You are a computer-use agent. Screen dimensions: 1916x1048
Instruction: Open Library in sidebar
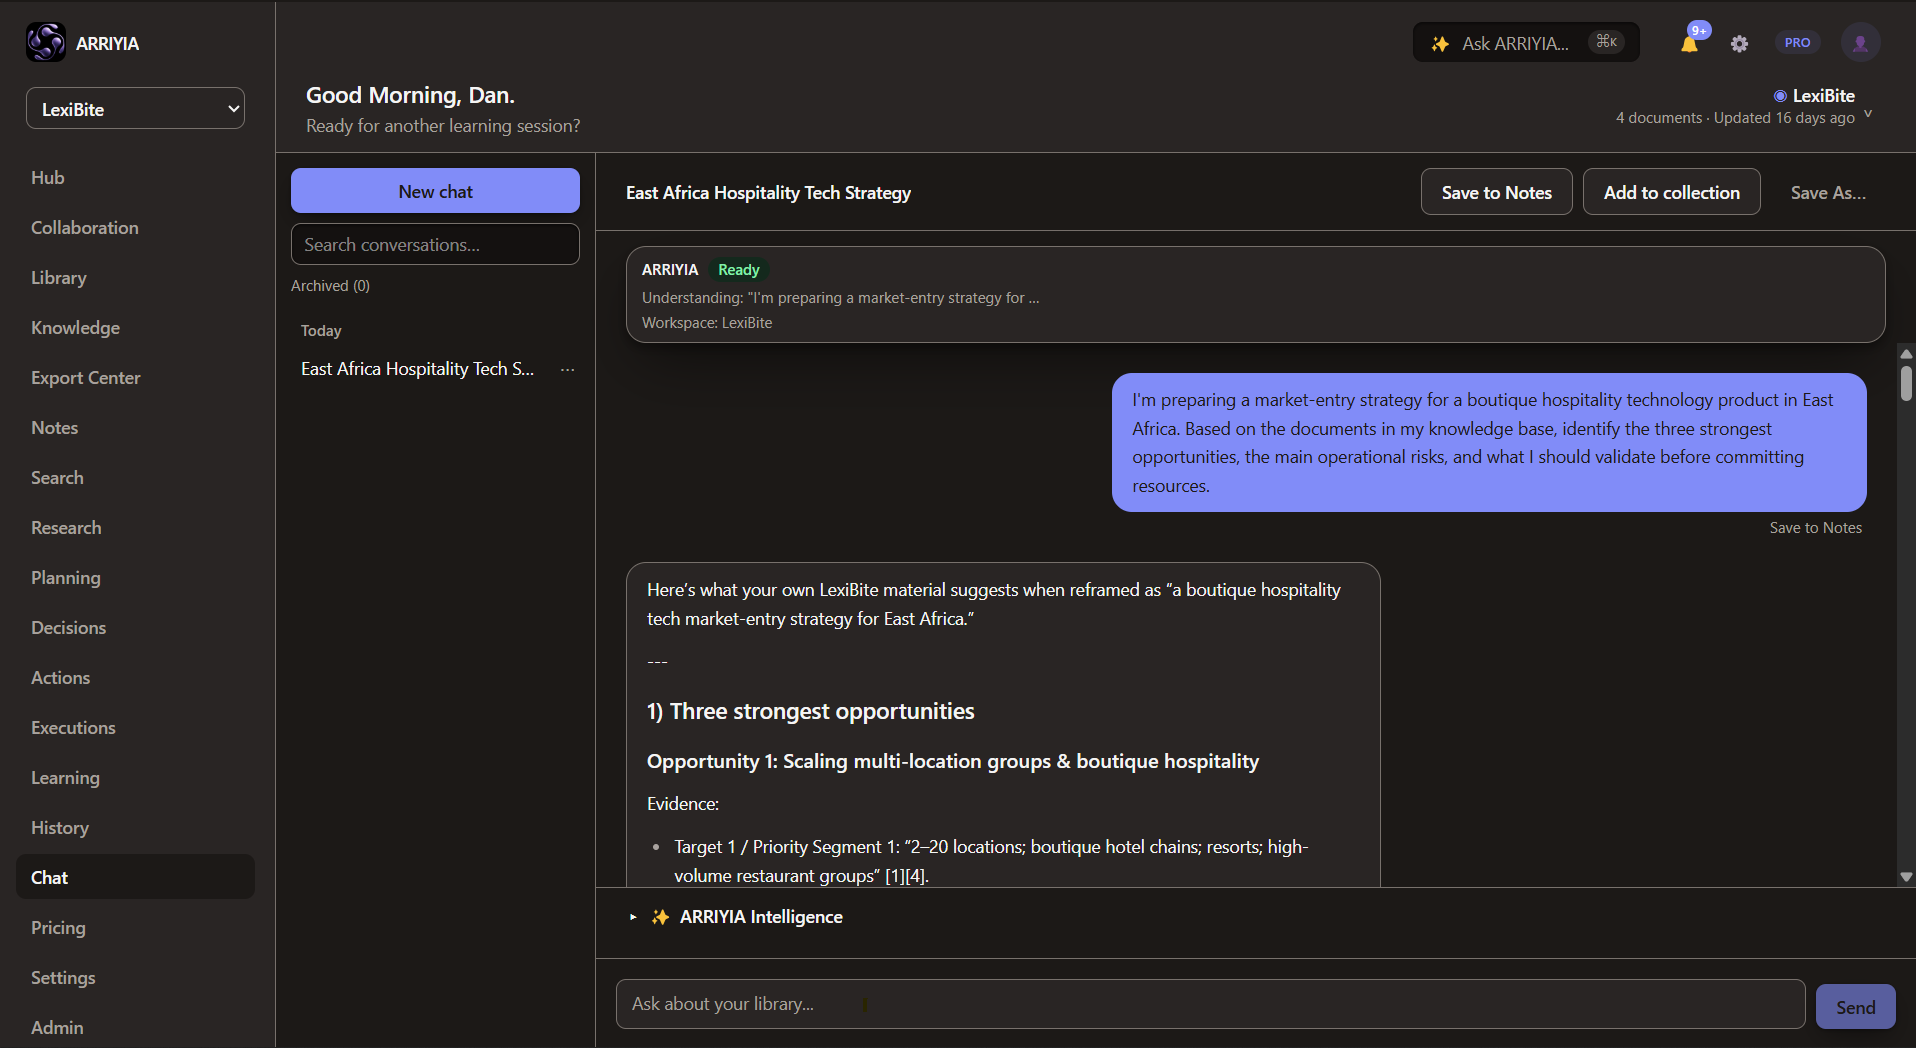[x=59, y=278]
